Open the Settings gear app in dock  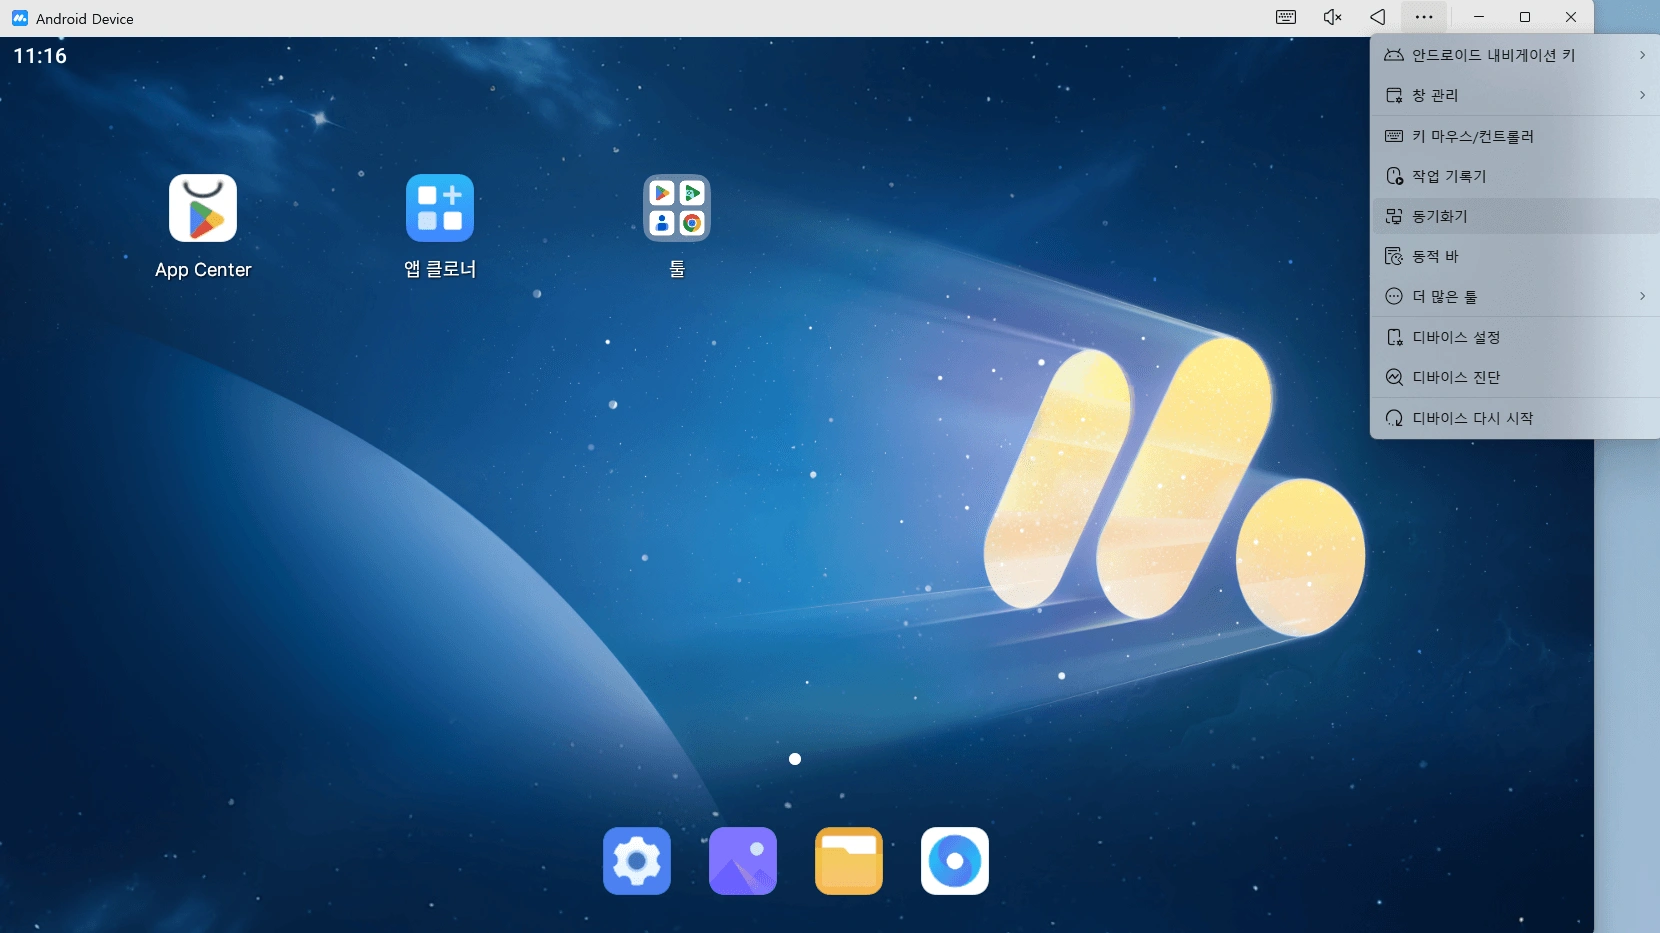click(637, 860)
